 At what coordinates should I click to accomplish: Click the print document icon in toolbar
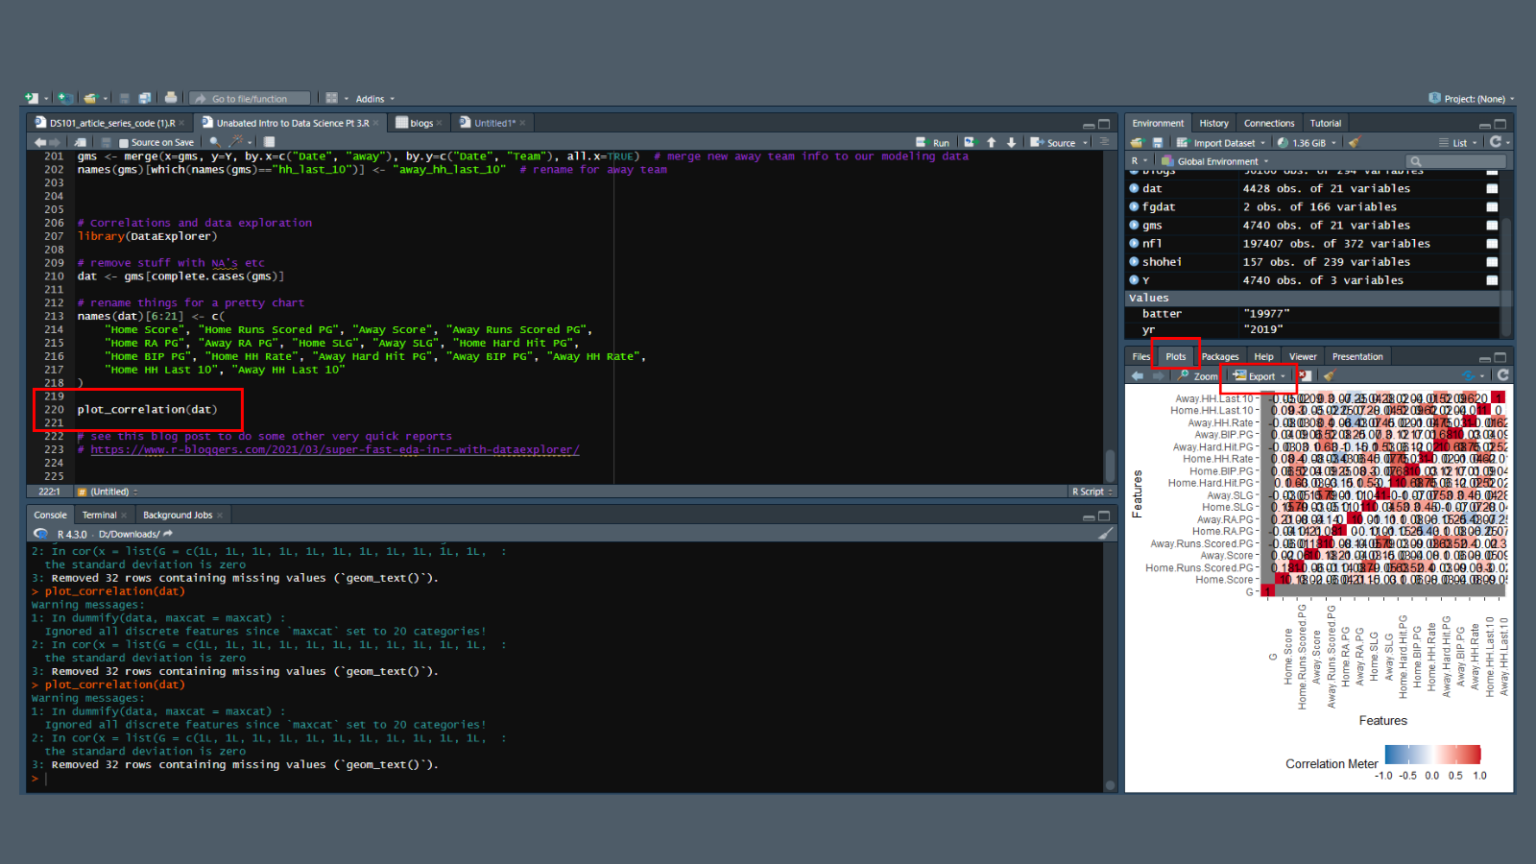coord(171,98)
